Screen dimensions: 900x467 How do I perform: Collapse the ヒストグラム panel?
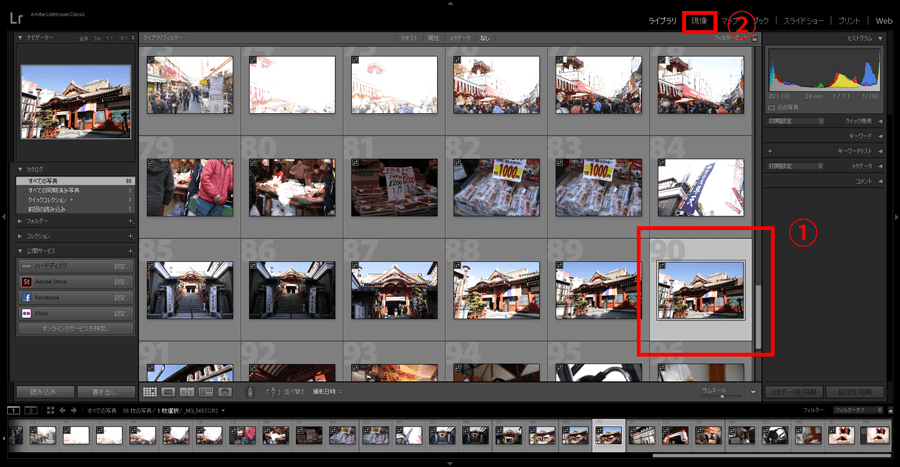[x=880, y=38]
